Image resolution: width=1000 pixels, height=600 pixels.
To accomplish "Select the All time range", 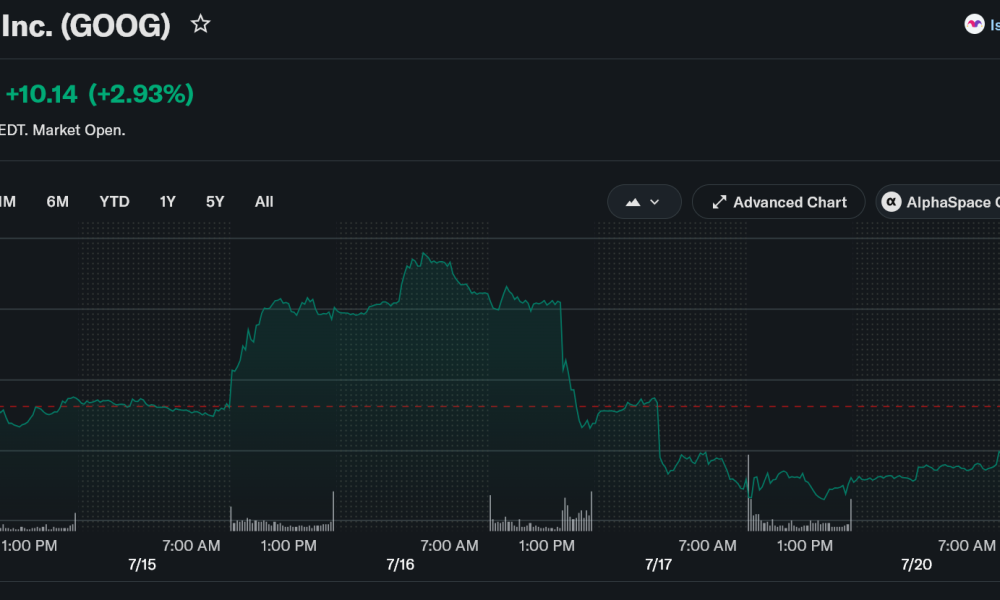I will coord(264,202).
